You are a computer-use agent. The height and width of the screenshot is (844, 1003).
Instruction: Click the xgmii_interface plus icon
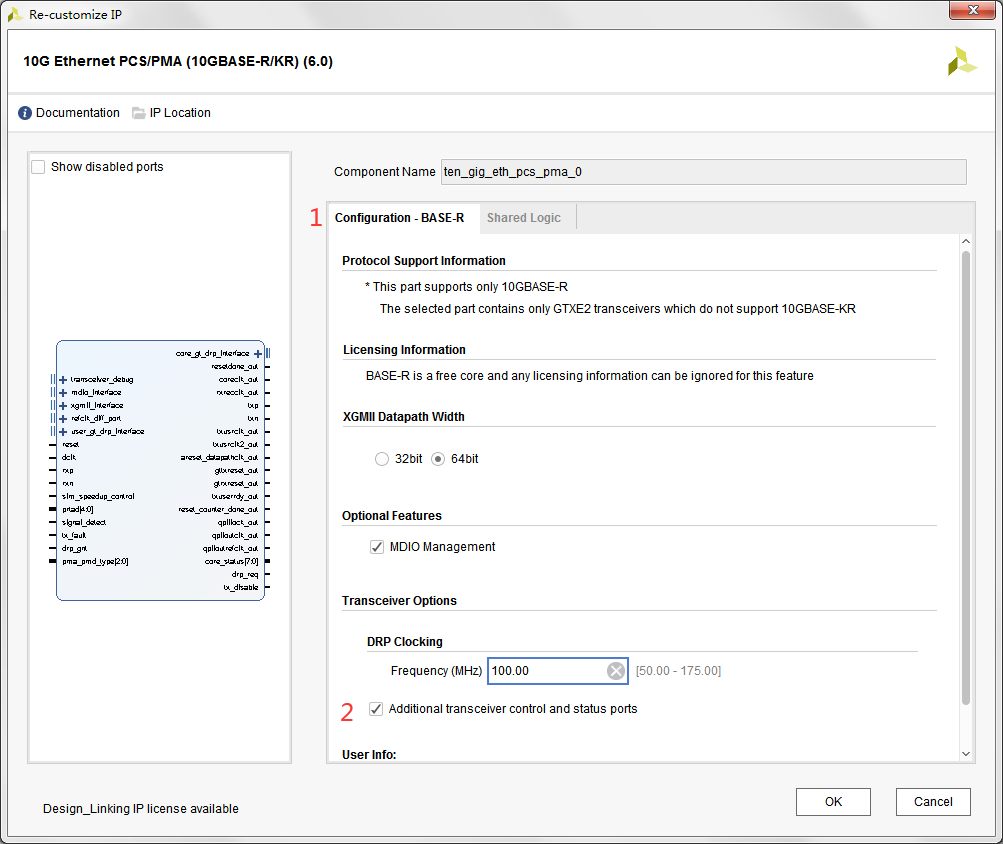[63, 406]
